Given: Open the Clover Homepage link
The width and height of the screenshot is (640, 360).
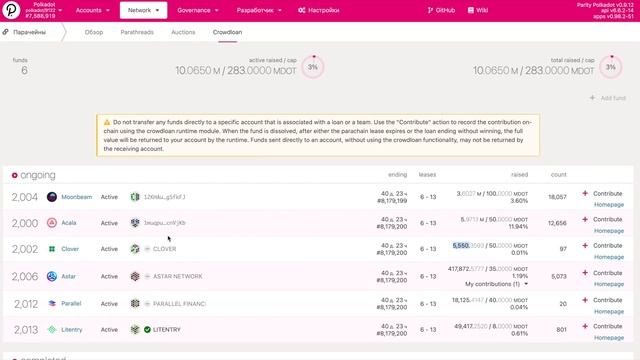Looking at the screenshot, I should [609, 257].
